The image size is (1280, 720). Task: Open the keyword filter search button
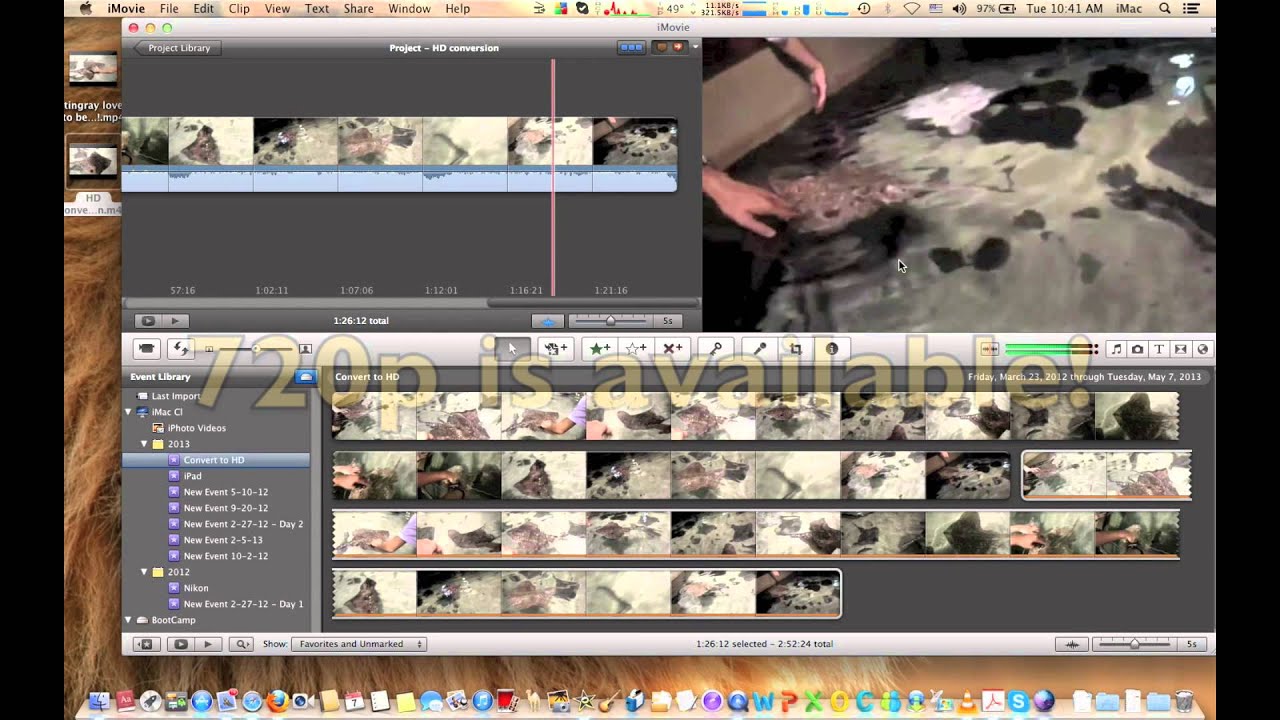tap(241, 644)
